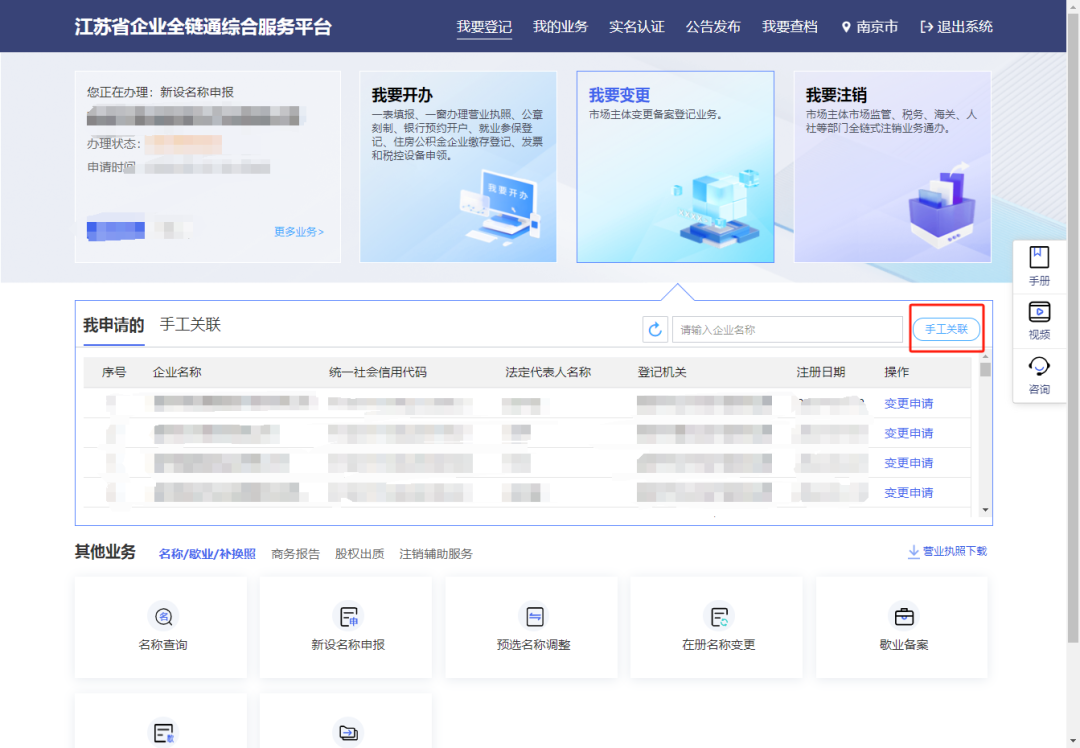
Task: Open 新设名称申报 new name declaration icon
Action: click(x=346, y=617)
